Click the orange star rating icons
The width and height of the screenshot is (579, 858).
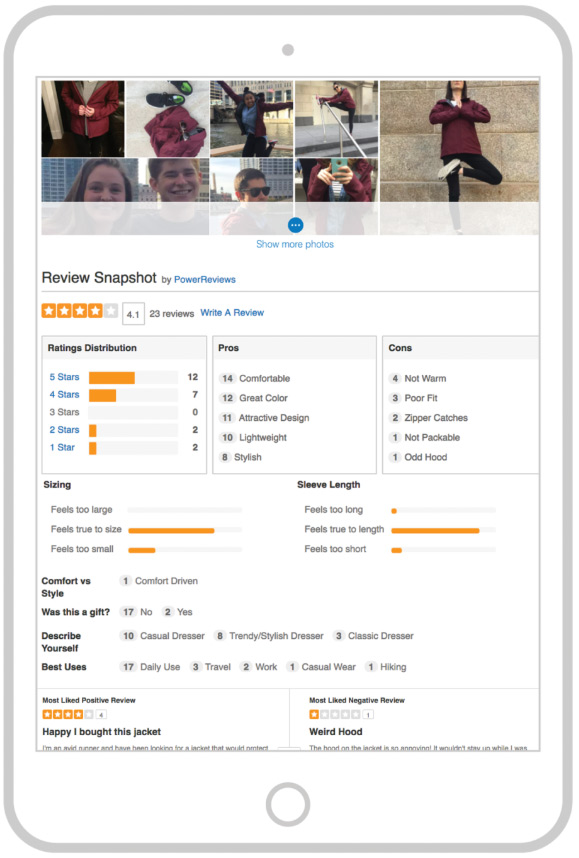point(80,311)
